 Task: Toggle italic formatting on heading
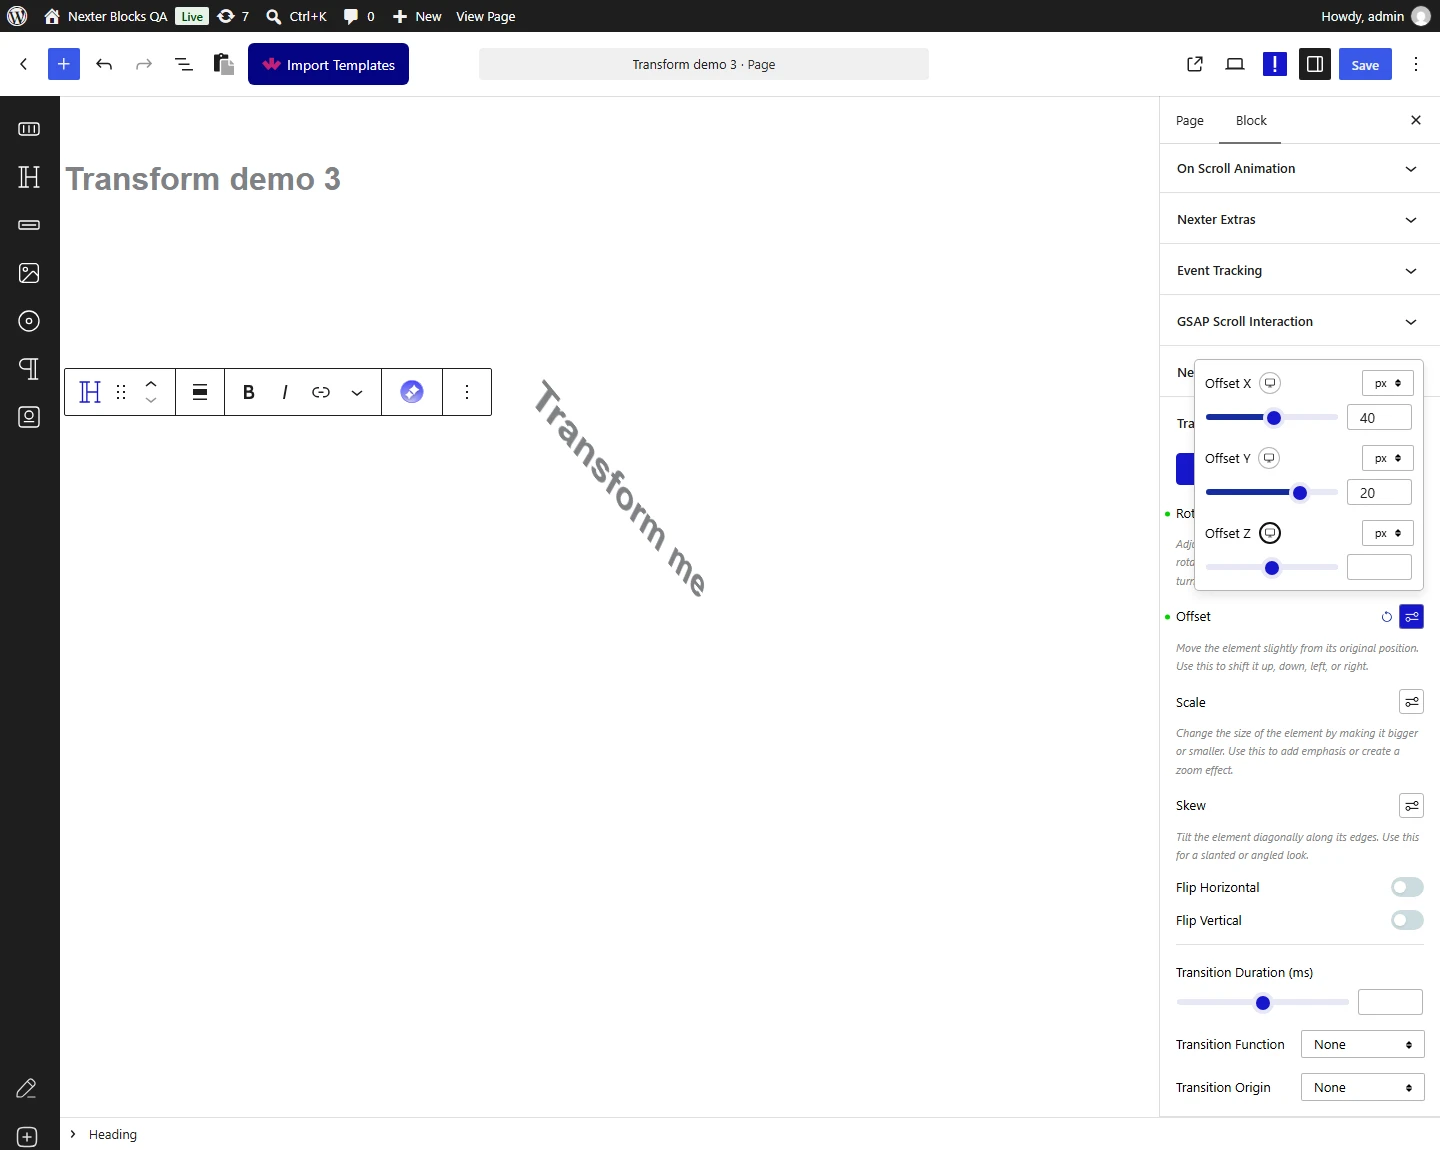point(285,392)
